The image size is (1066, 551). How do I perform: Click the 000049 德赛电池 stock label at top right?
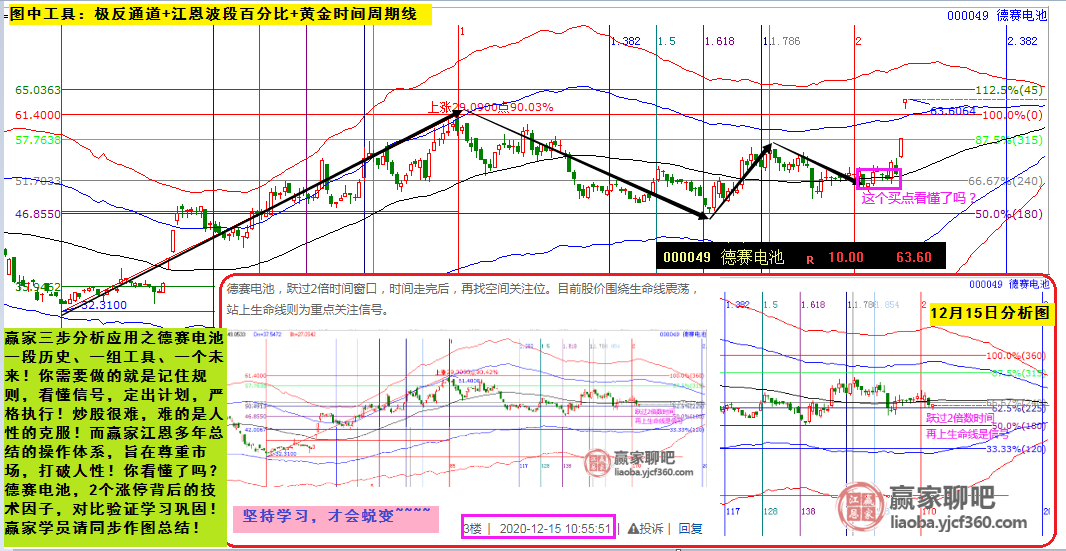pos(997,14)
